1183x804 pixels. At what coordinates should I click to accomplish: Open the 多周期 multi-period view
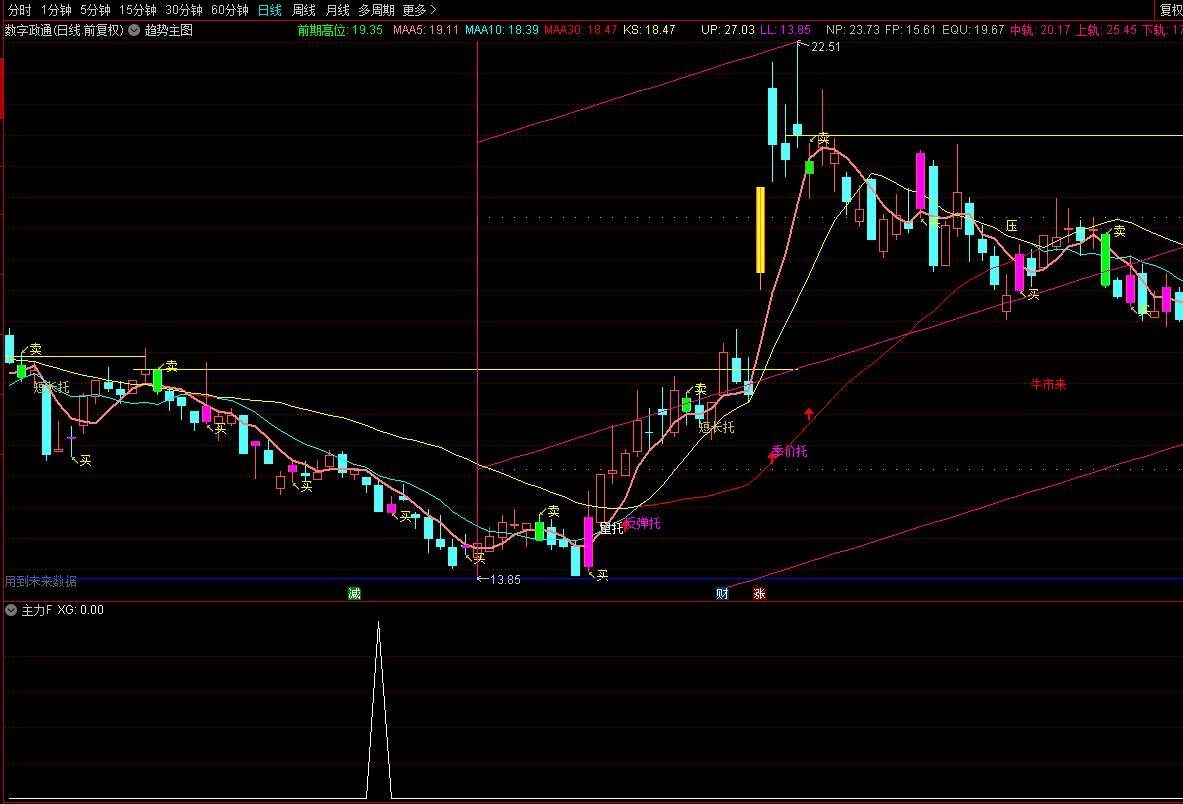click(x=376, y=10)
